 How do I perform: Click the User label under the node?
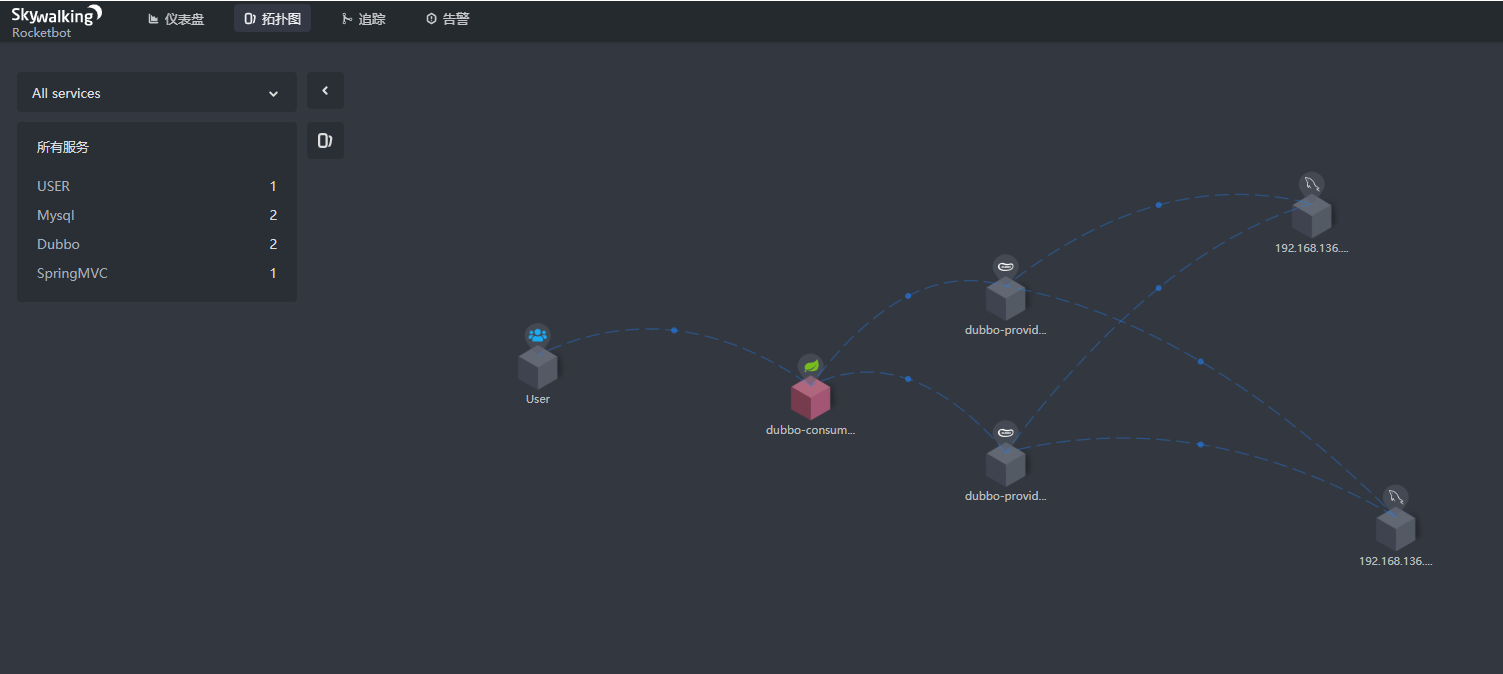538,399
